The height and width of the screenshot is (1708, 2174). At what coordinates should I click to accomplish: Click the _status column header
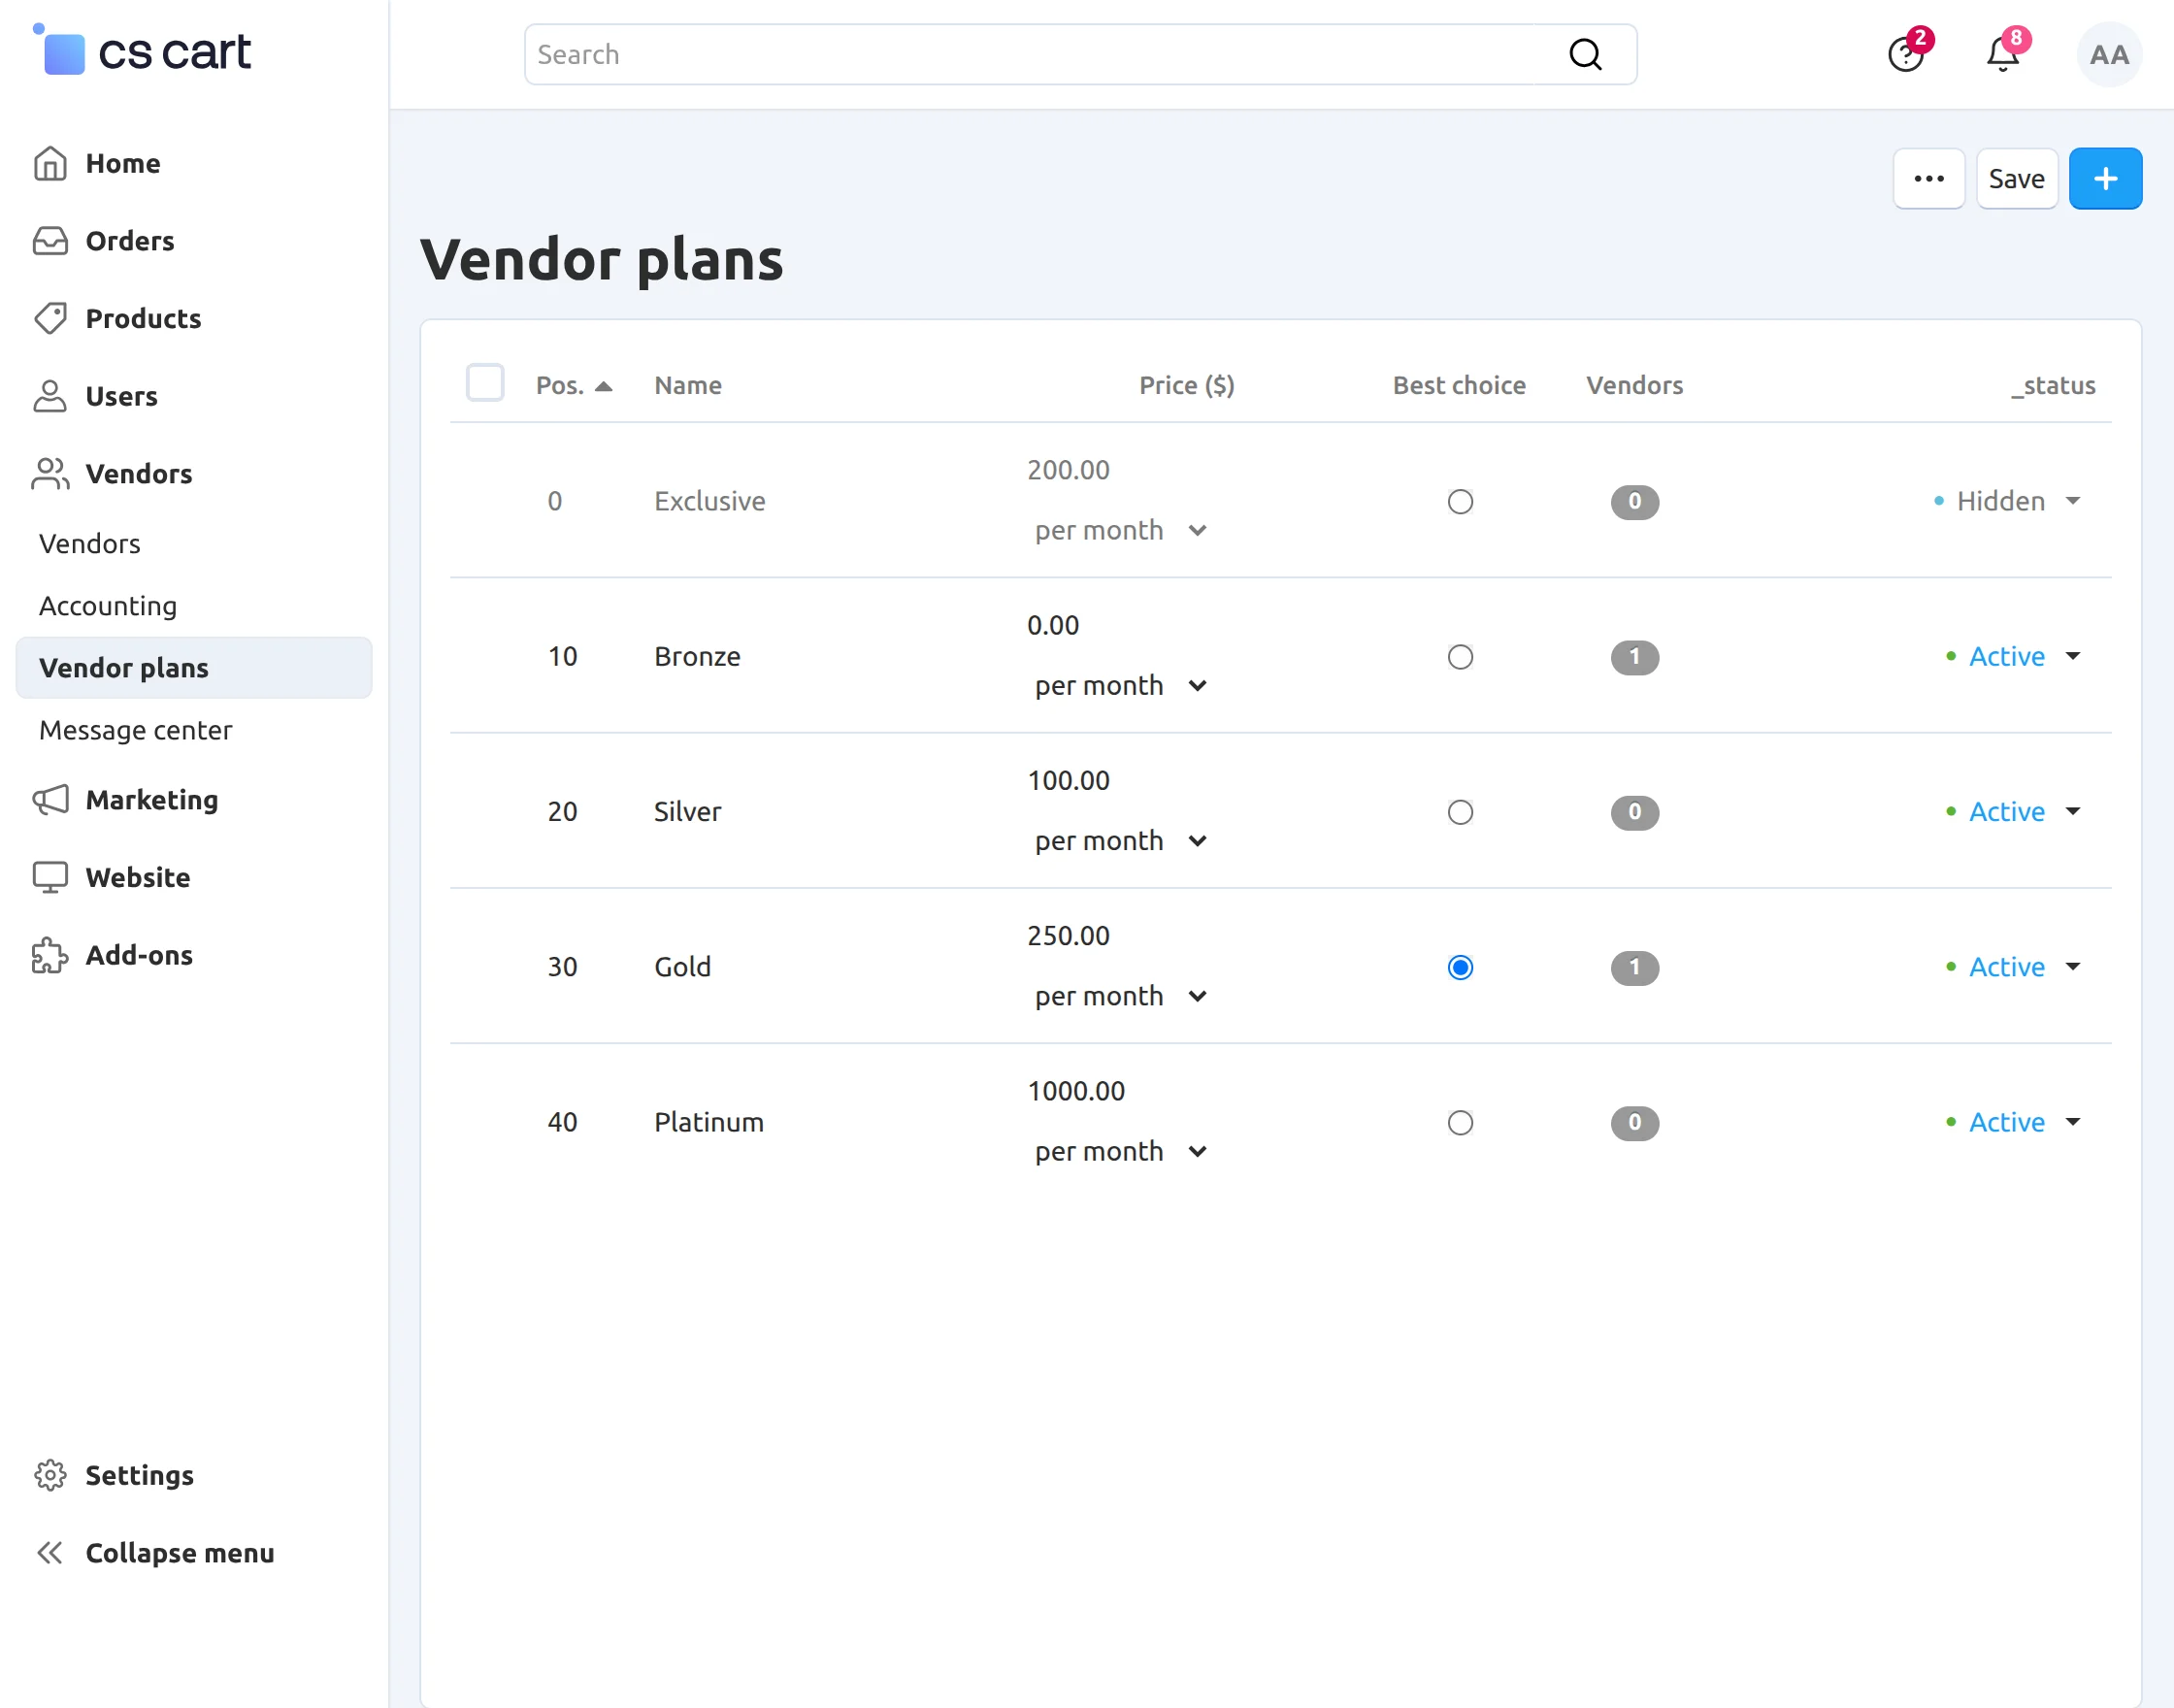click(2053, 385)
